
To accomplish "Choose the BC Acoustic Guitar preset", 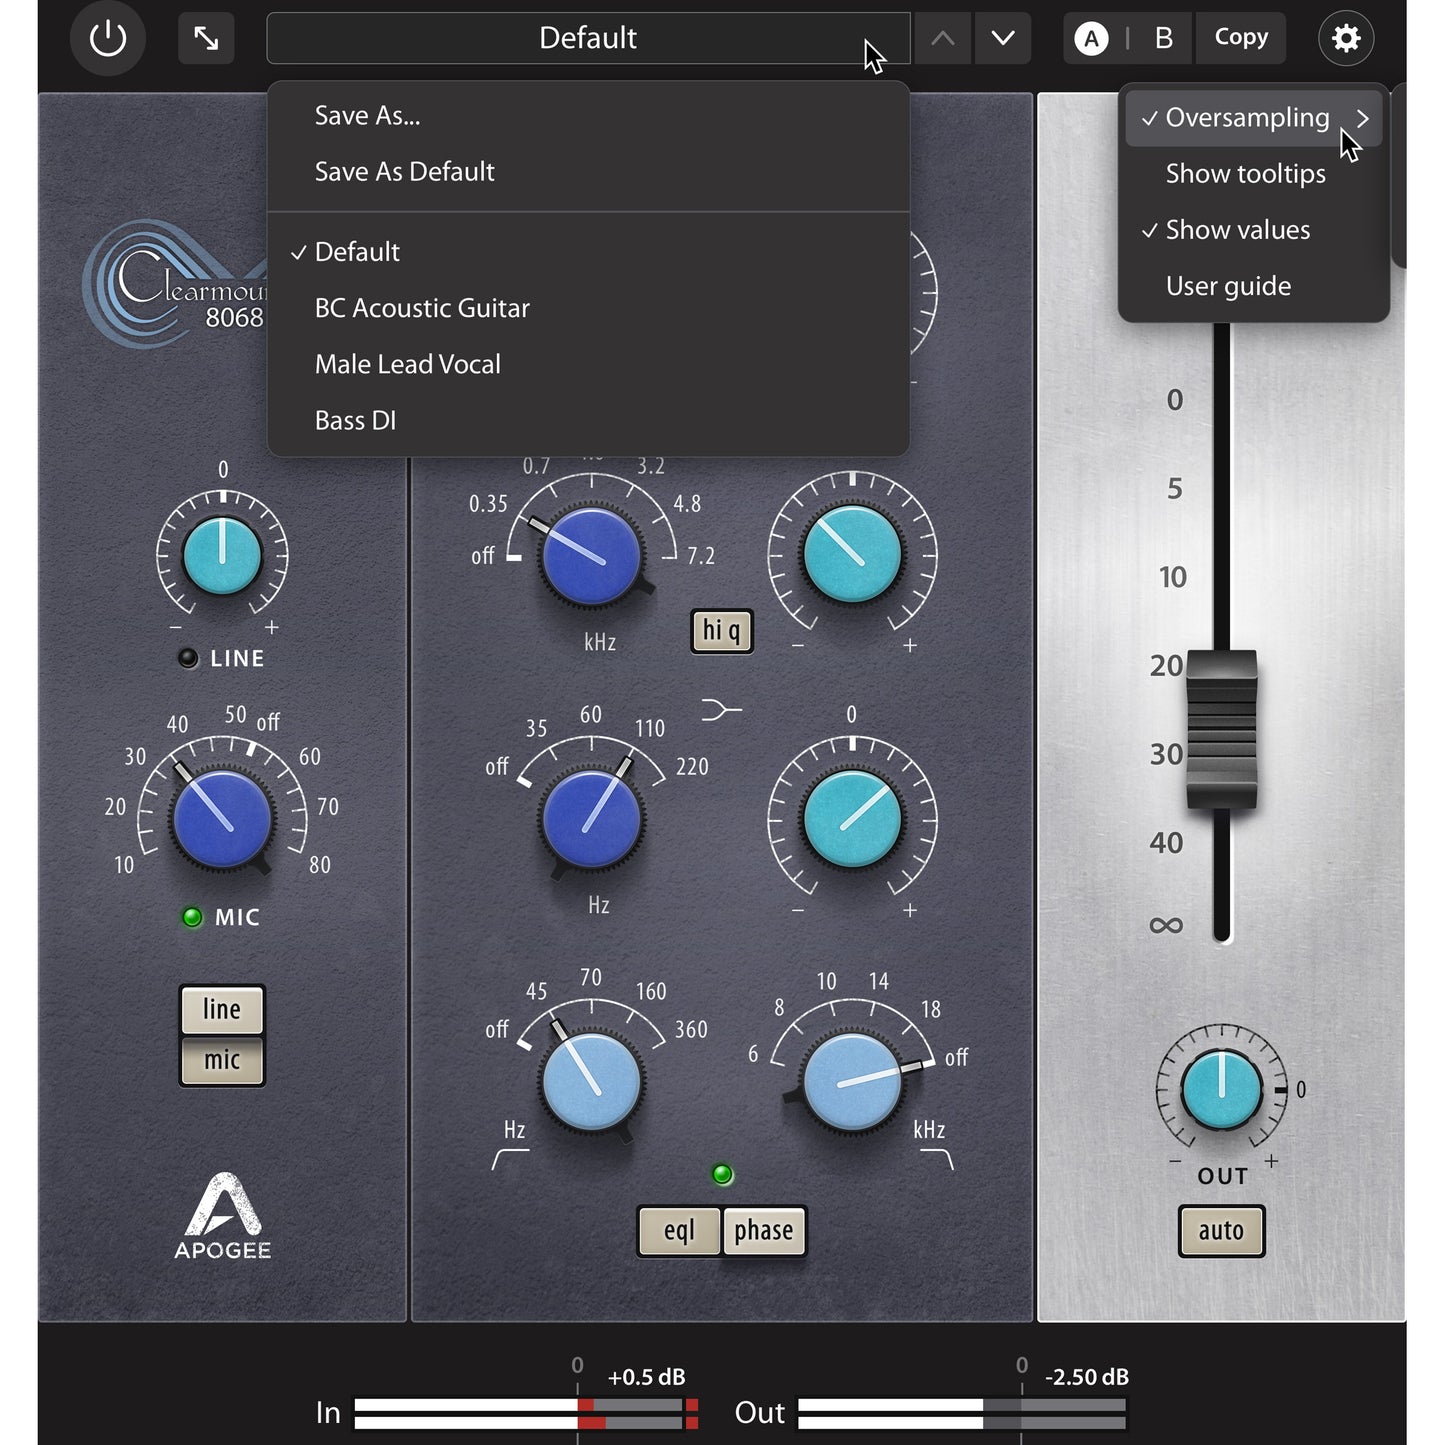I will [x=422, y=308].
